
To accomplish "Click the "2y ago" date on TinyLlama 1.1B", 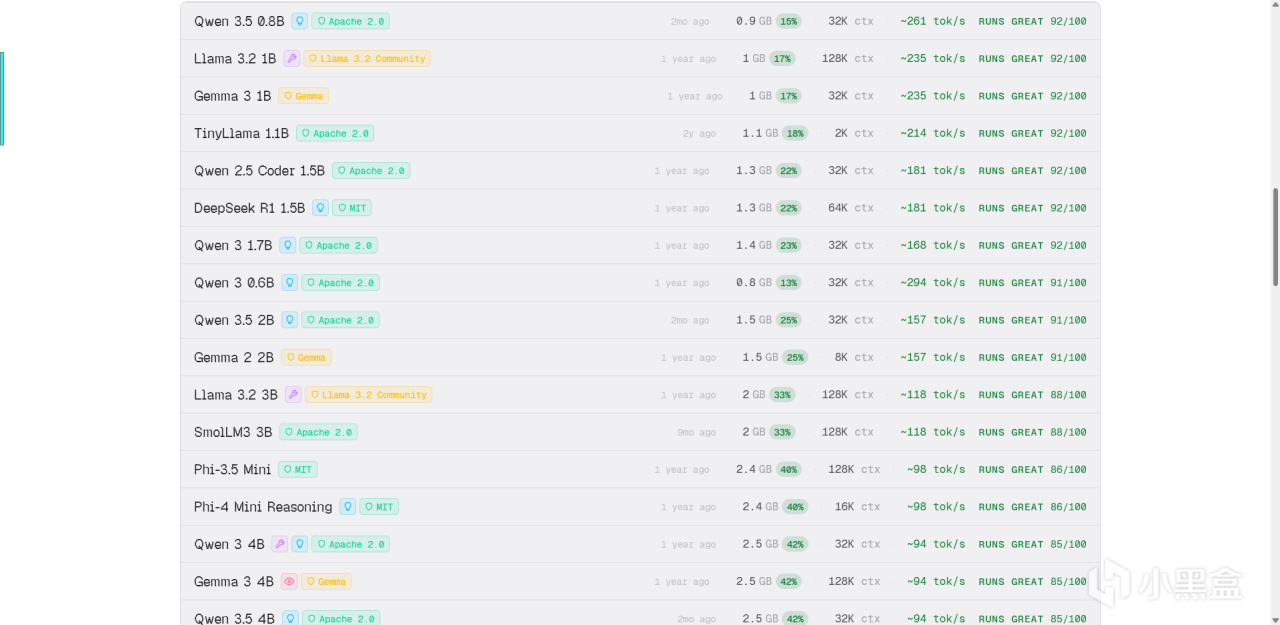I will coord(699,134).
